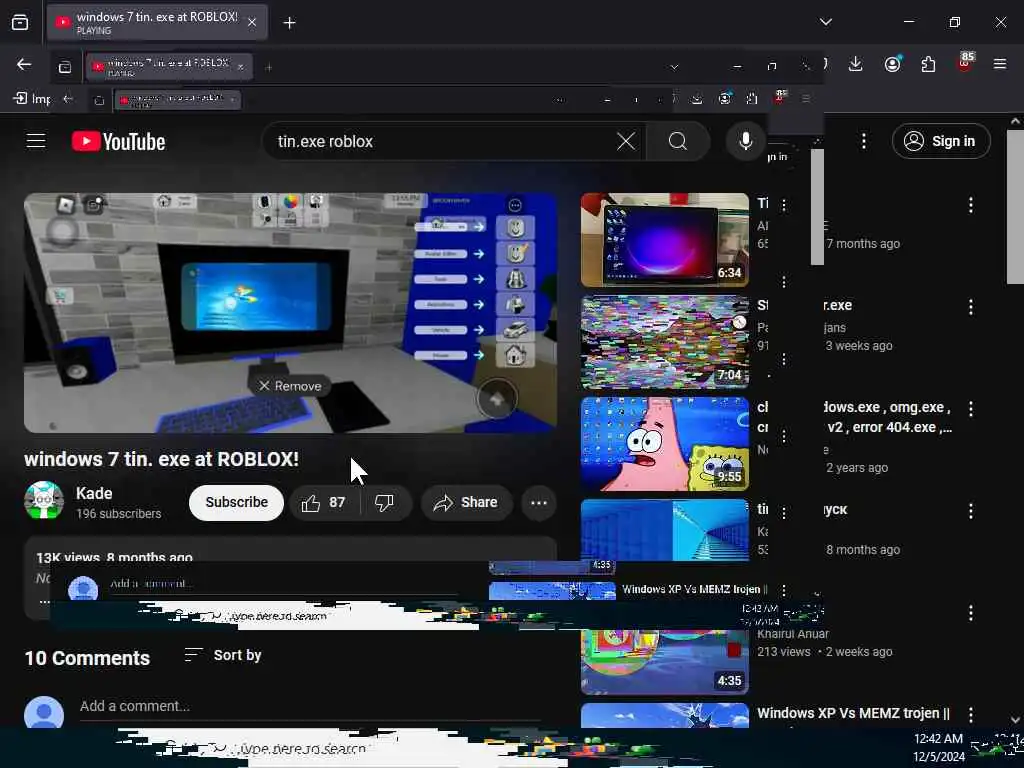Dislike this video
This screenshot has height=768, width=1024.
click(385, 502)
